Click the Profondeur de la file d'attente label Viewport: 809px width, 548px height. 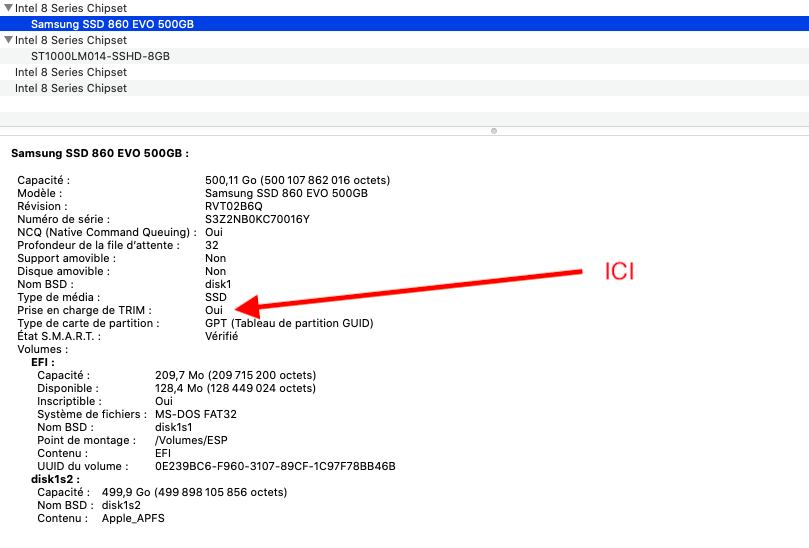coord(99,245)
